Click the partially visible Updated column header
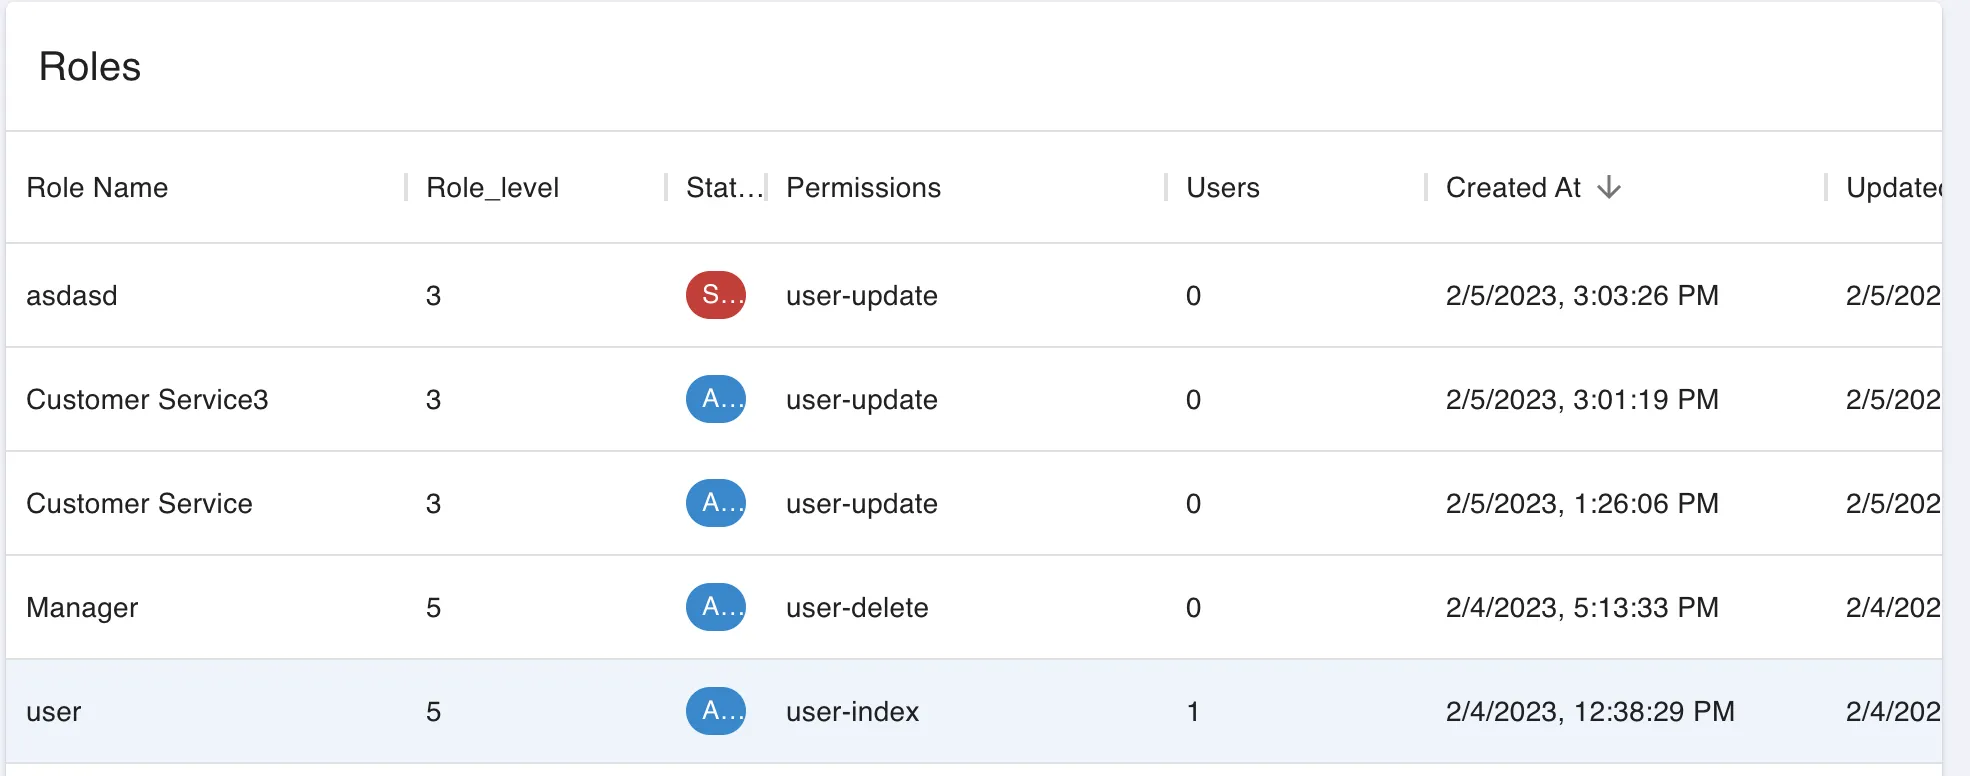 pos(1892,187)
